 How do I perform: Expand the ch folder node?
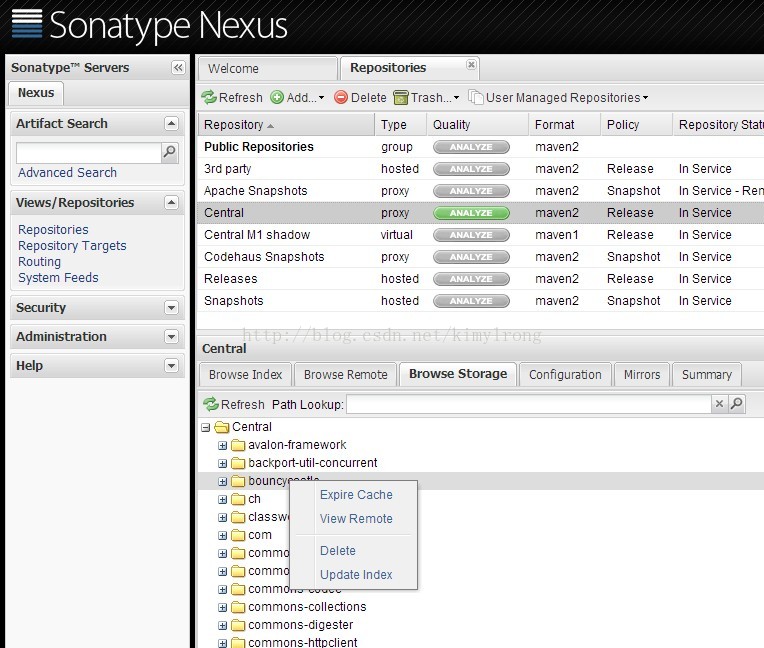[x=222, y=500]
